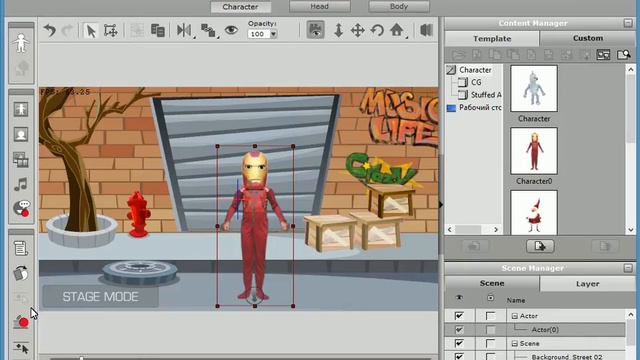Image resolution: width=640 pixels, height=360 pixels.
Task: Select the Actor(0) row name
Action: tap(545, 329)
